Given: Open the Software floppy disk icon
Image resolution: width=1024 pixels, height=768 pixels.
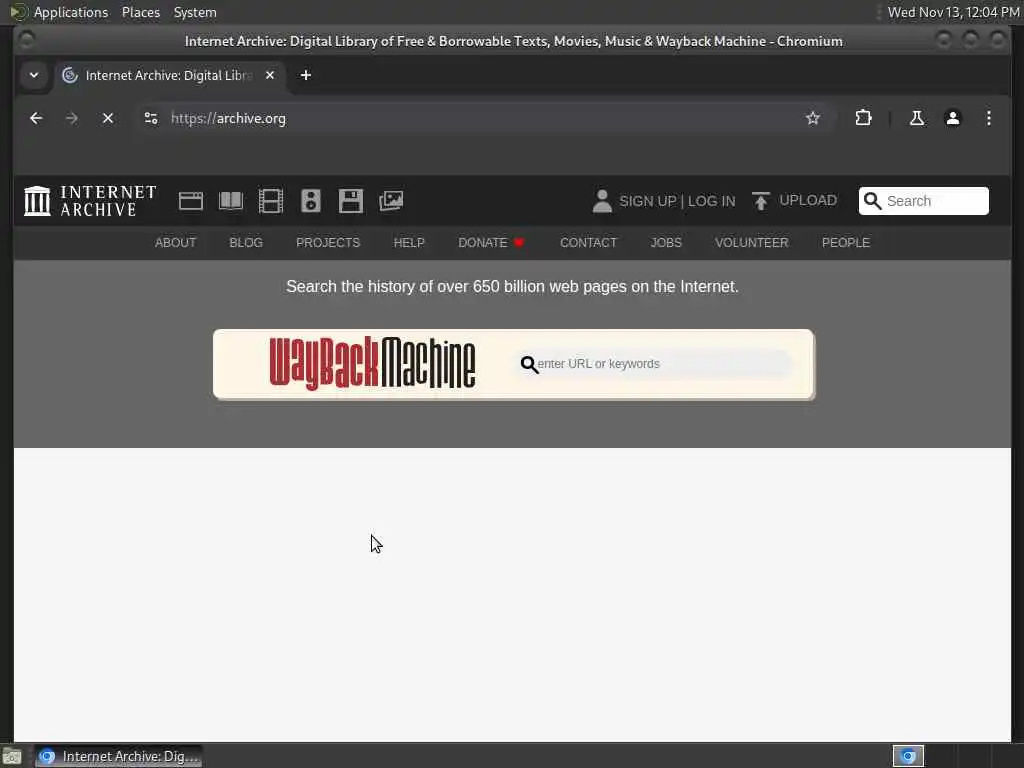Looking at the screenshot, I should pyautogui.click(x=351, y=200).
